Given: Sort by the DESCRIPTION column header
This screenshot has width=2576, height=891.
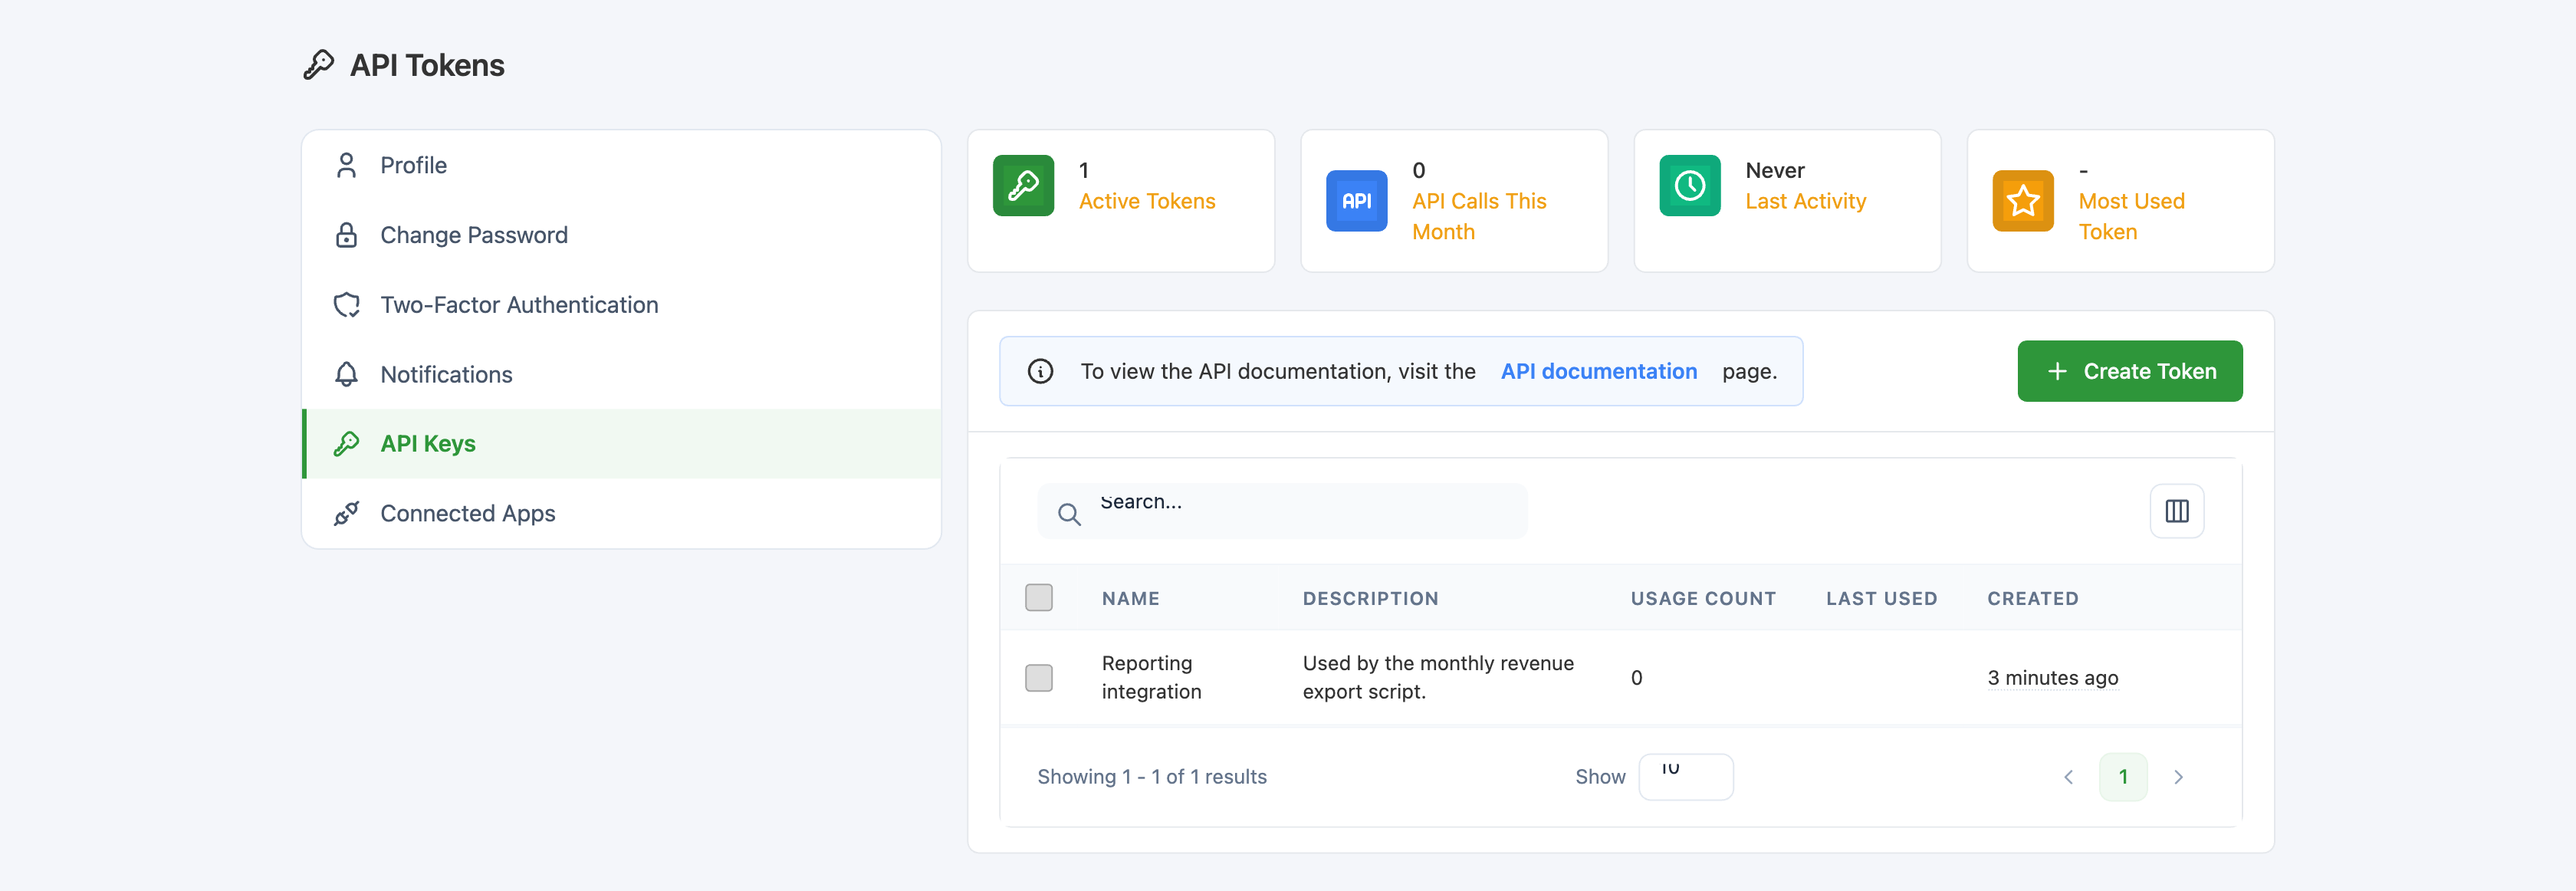Looking at the screenshot, I should (x=1370, y=599).
